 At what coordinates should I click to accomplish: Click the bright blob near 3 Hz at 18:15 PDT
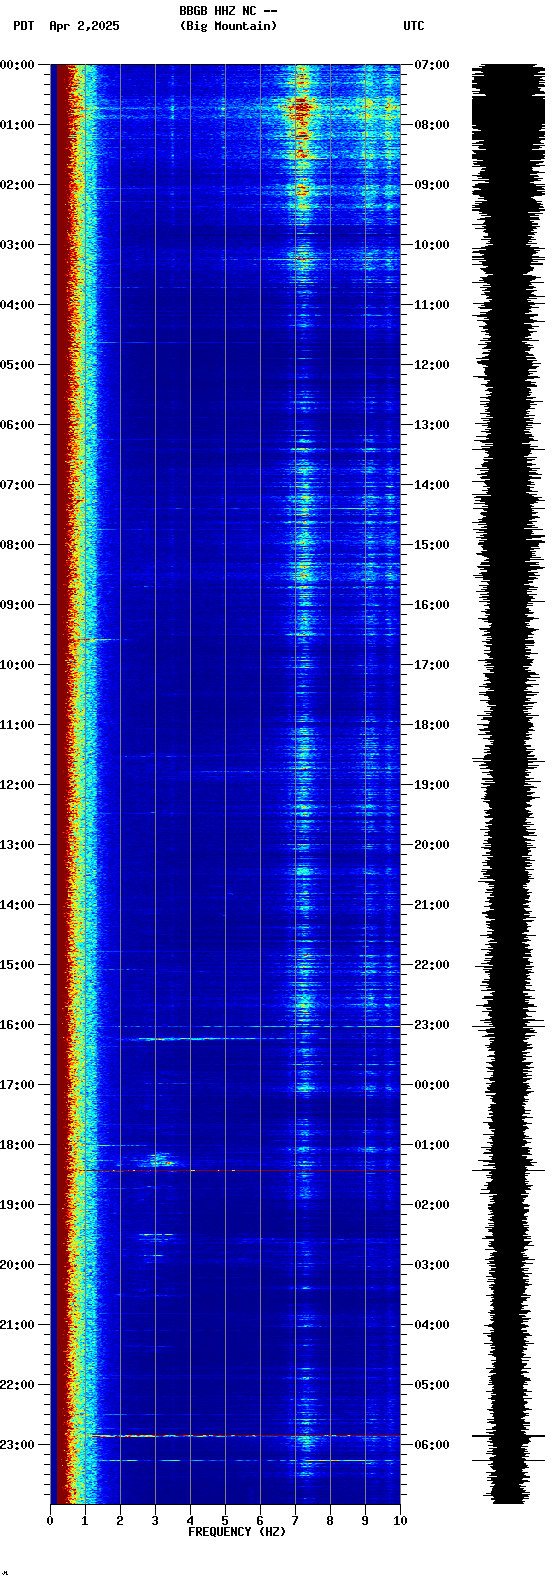(160, 1160)
